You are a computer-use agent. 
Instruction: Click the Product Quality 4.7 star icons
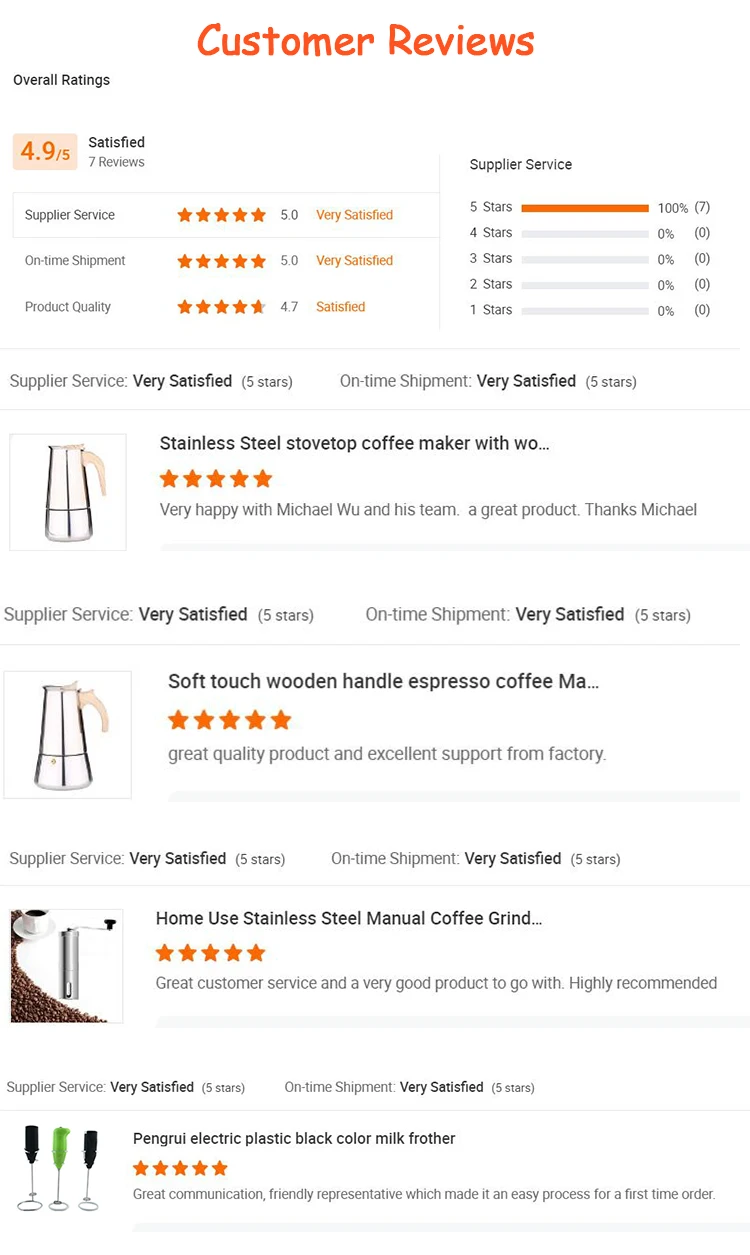pos(221,307)
